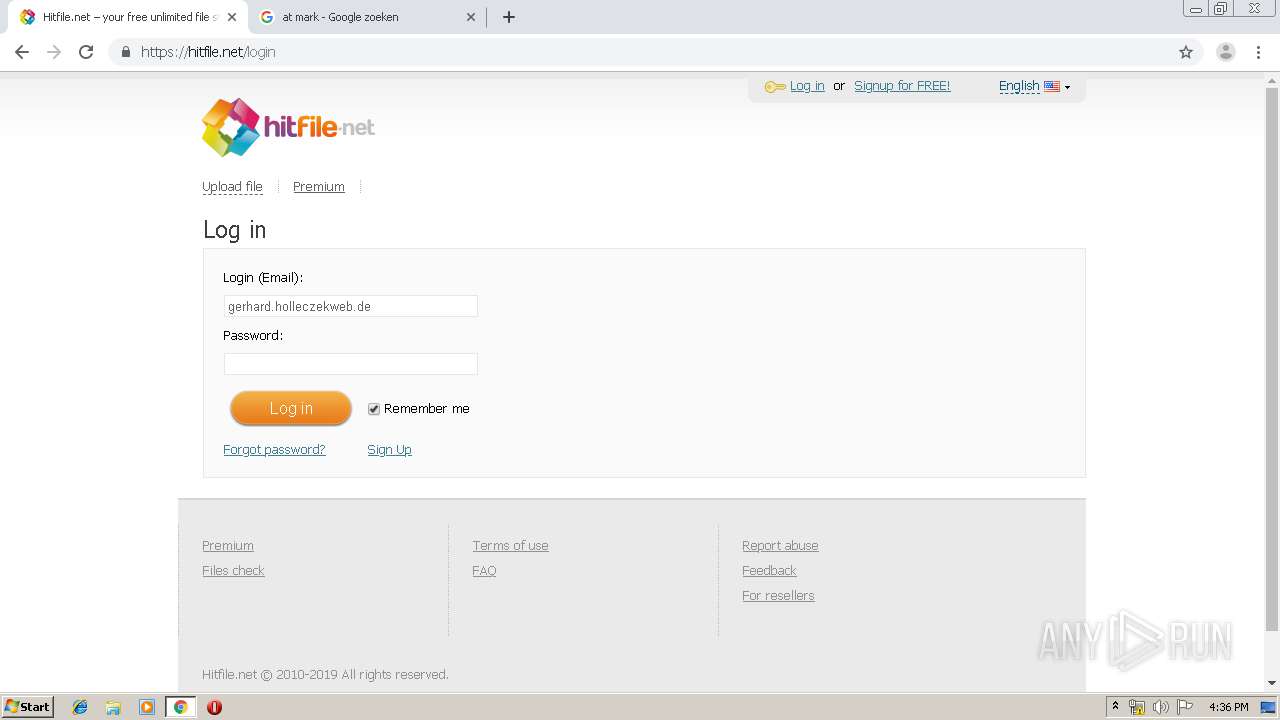Click the Login (Email) input field
Viewport: 1280px width, 720px height.
coord(351,306)
